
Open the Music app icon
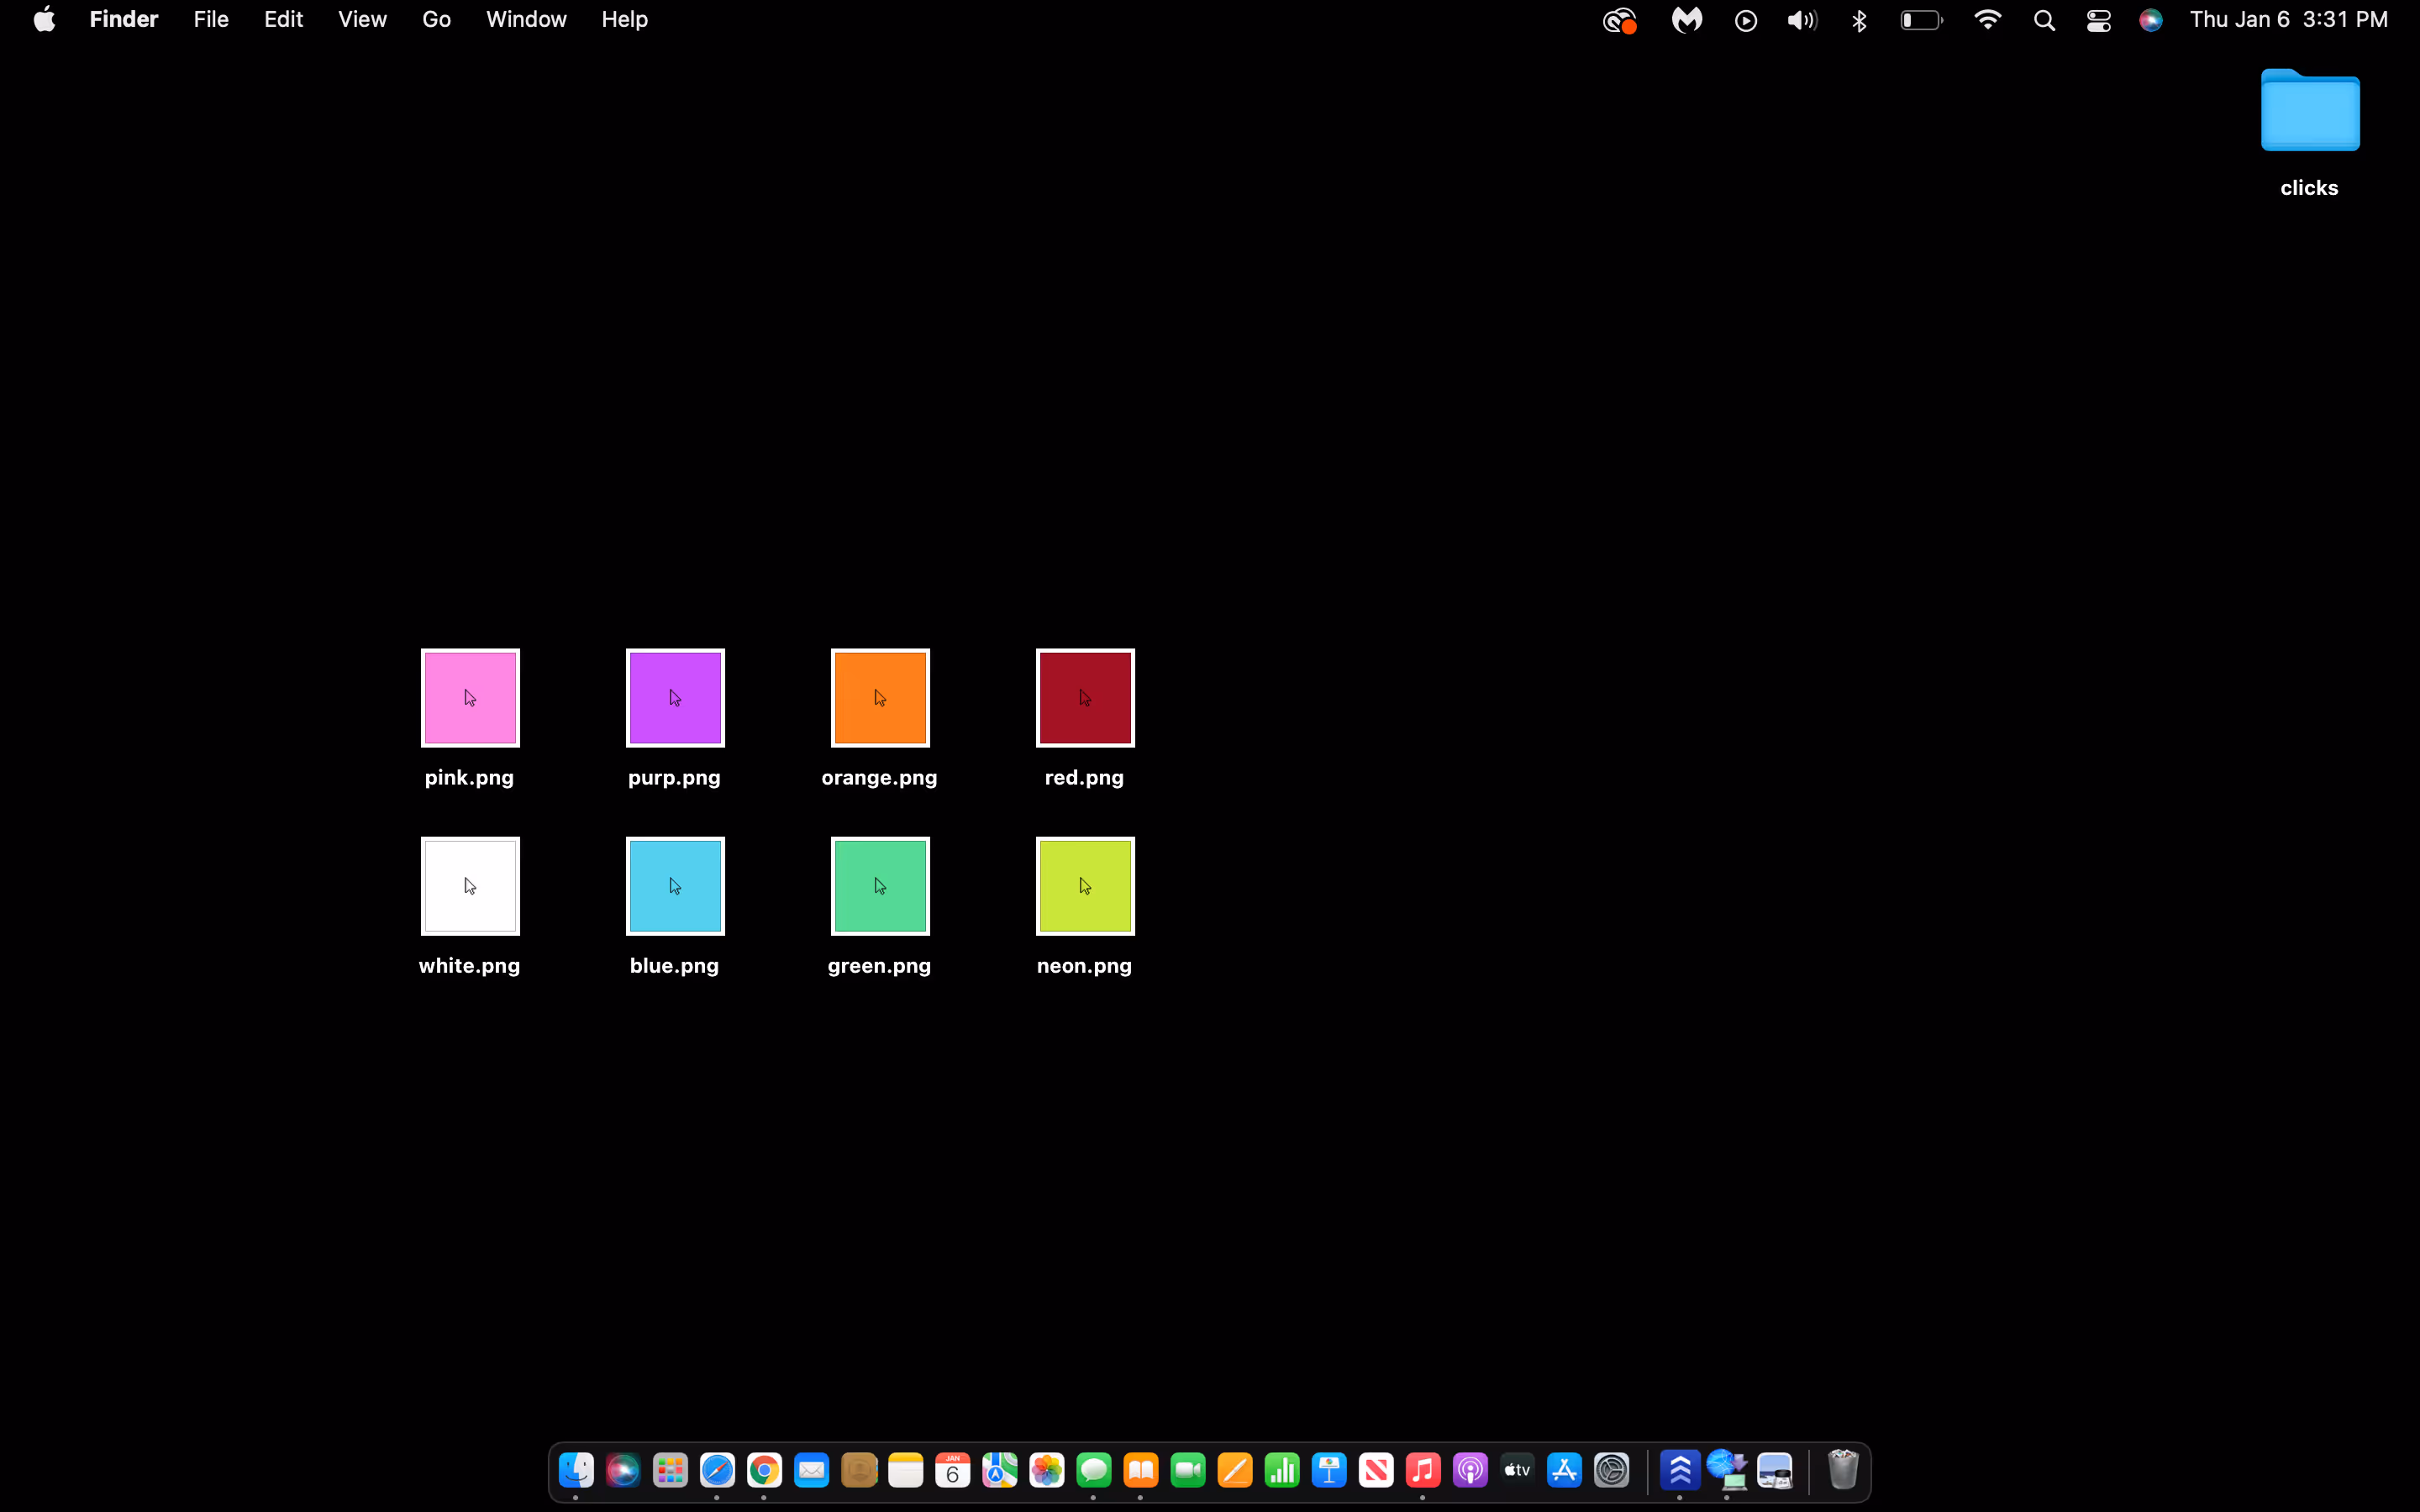pyautogui.click(x=1423, y=1470)
